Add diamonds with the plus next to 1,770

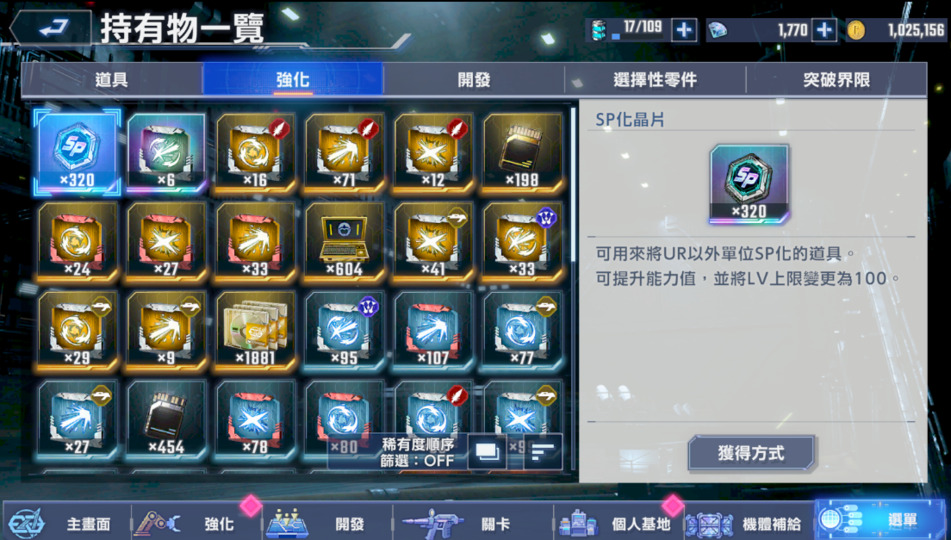824,30
